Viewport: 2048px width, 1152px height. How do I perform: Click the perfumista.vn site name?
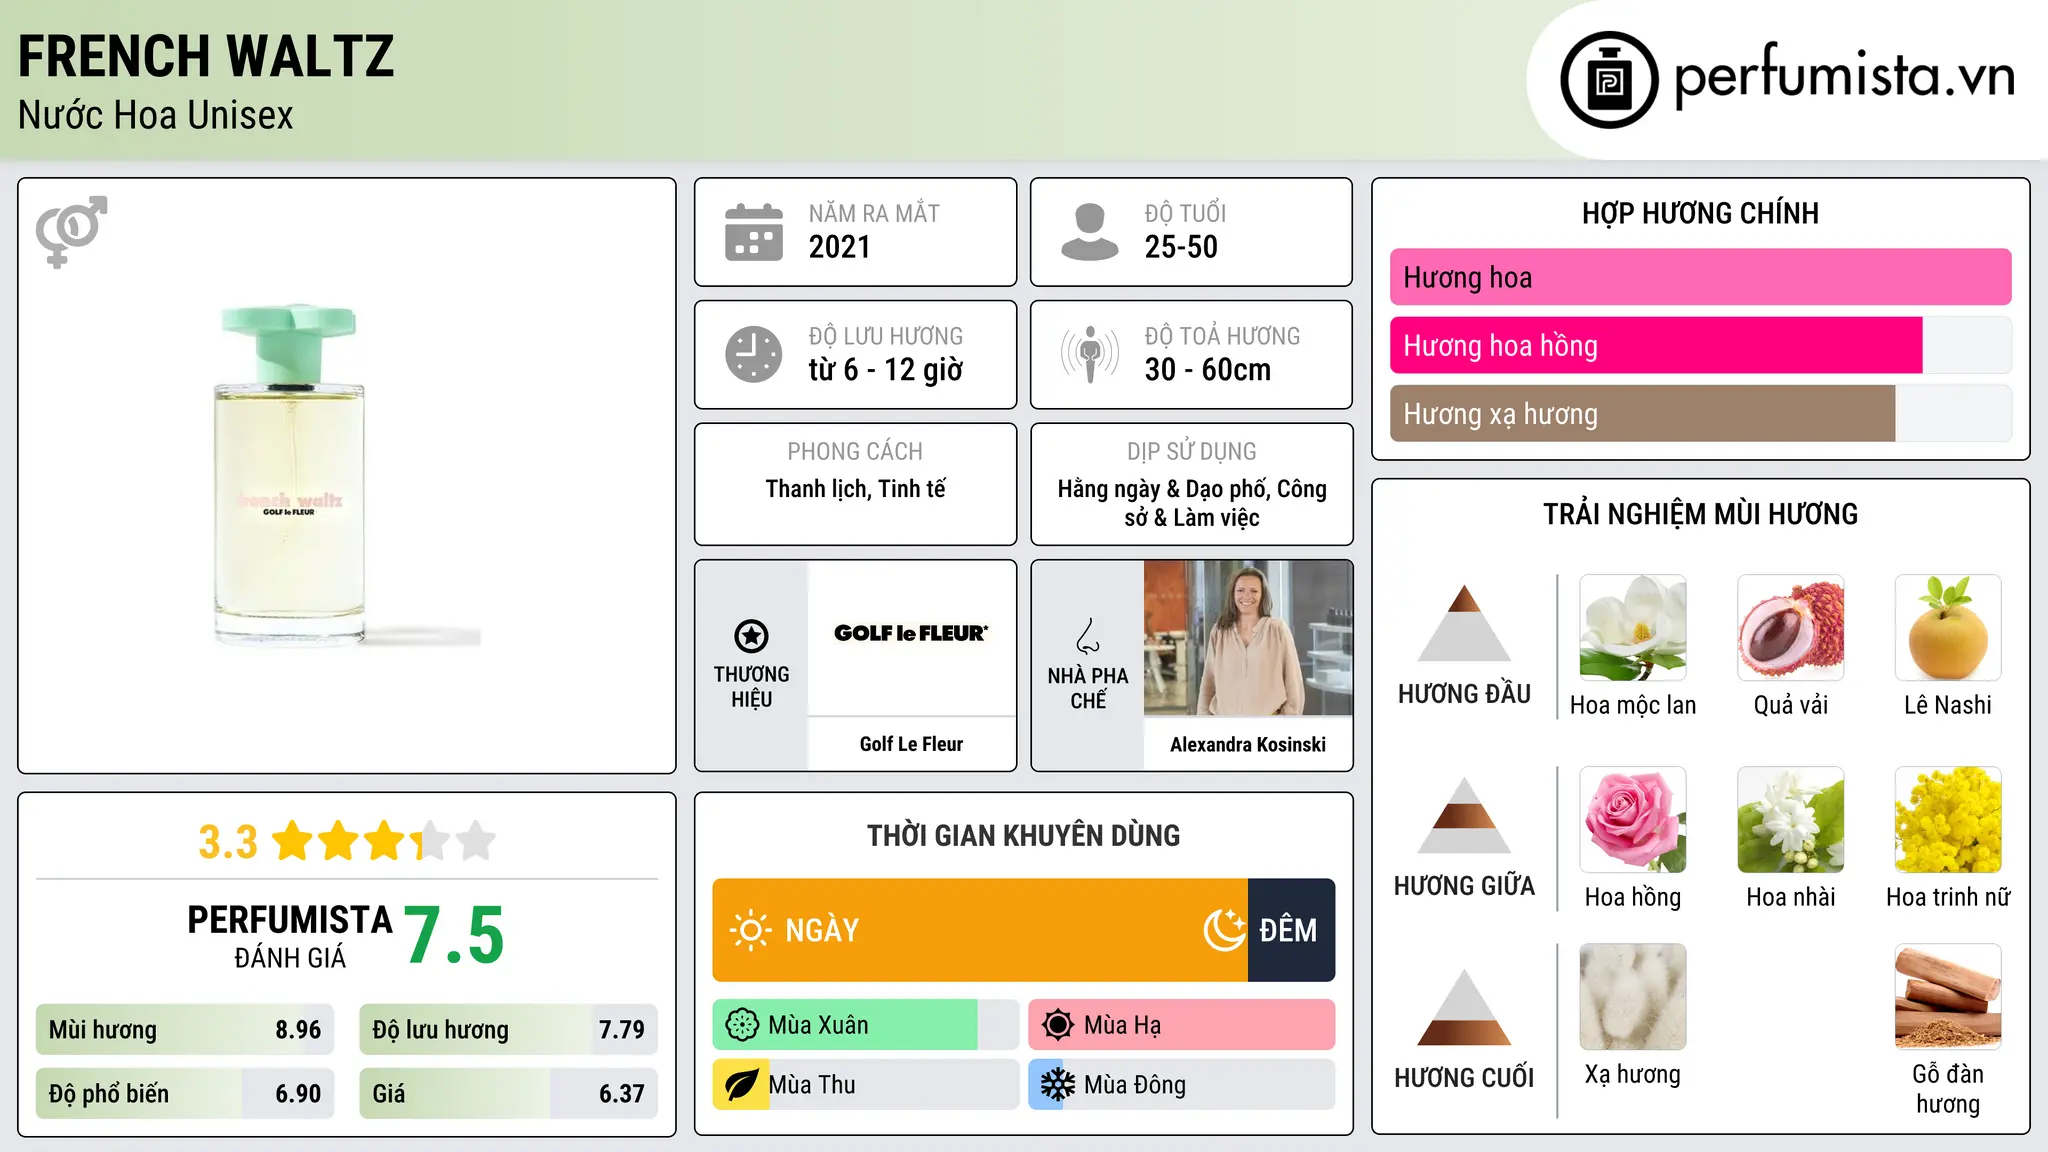click(x=1845, y=76)
